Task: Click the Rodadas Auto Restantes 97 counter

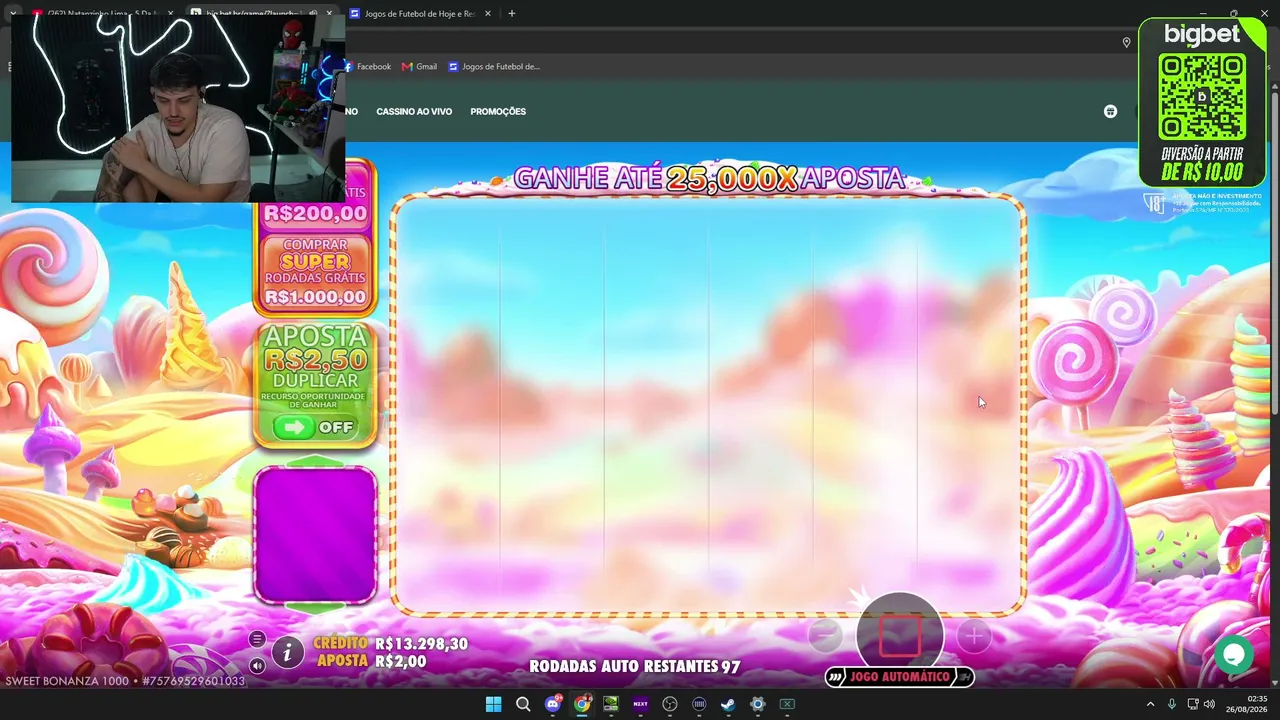Action: tap(635, 666)
